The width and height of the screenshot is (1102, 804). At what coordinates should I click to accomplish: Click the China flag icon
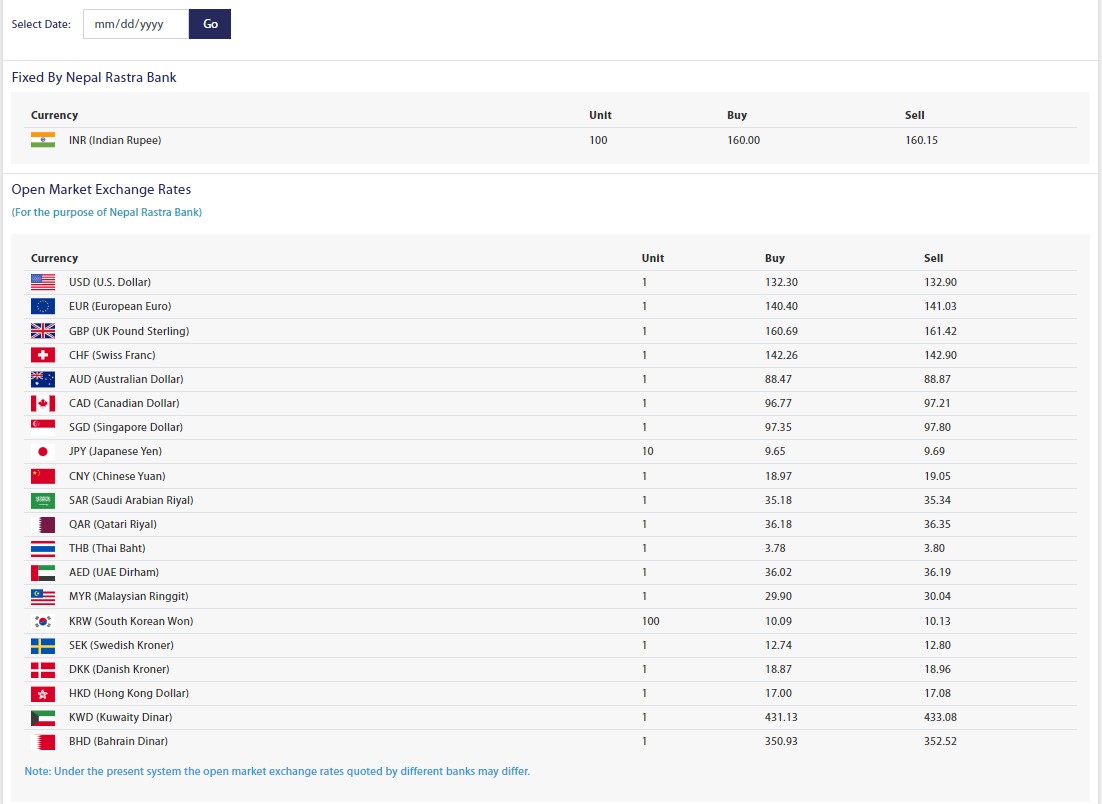pos(43,476)
